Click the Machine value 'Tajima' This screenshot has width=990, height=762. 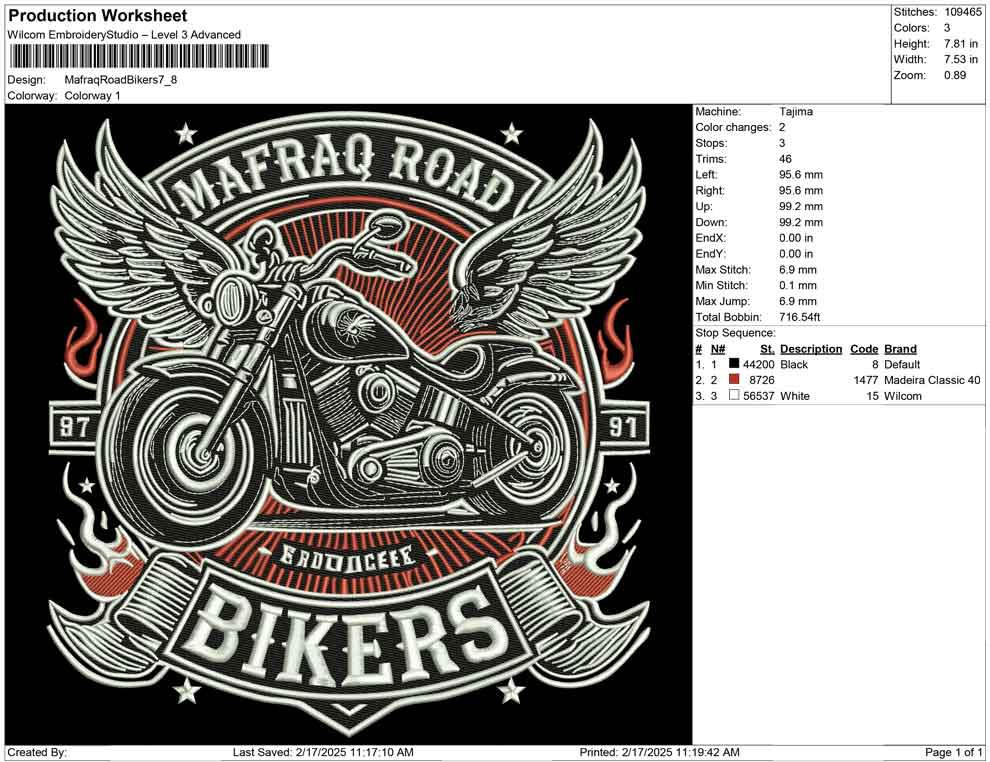pyautogui.click(x=796, y=112)
